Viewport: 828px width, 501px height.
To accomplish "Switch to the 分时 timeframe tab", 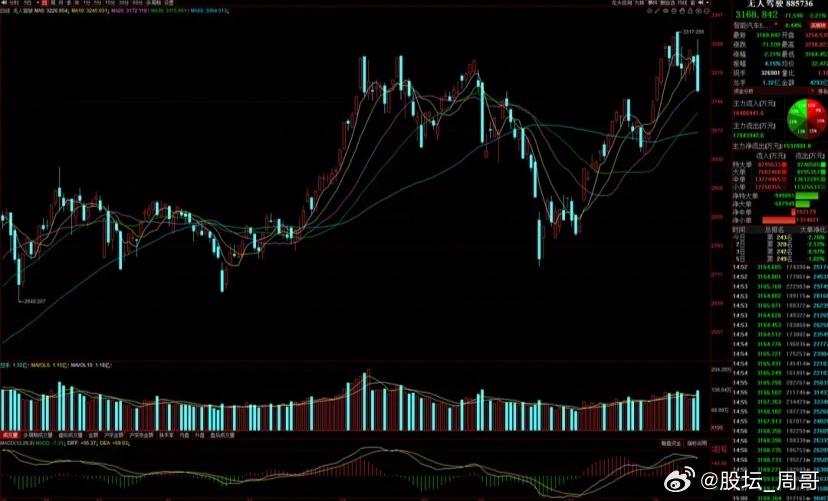I will coord(14,3).
